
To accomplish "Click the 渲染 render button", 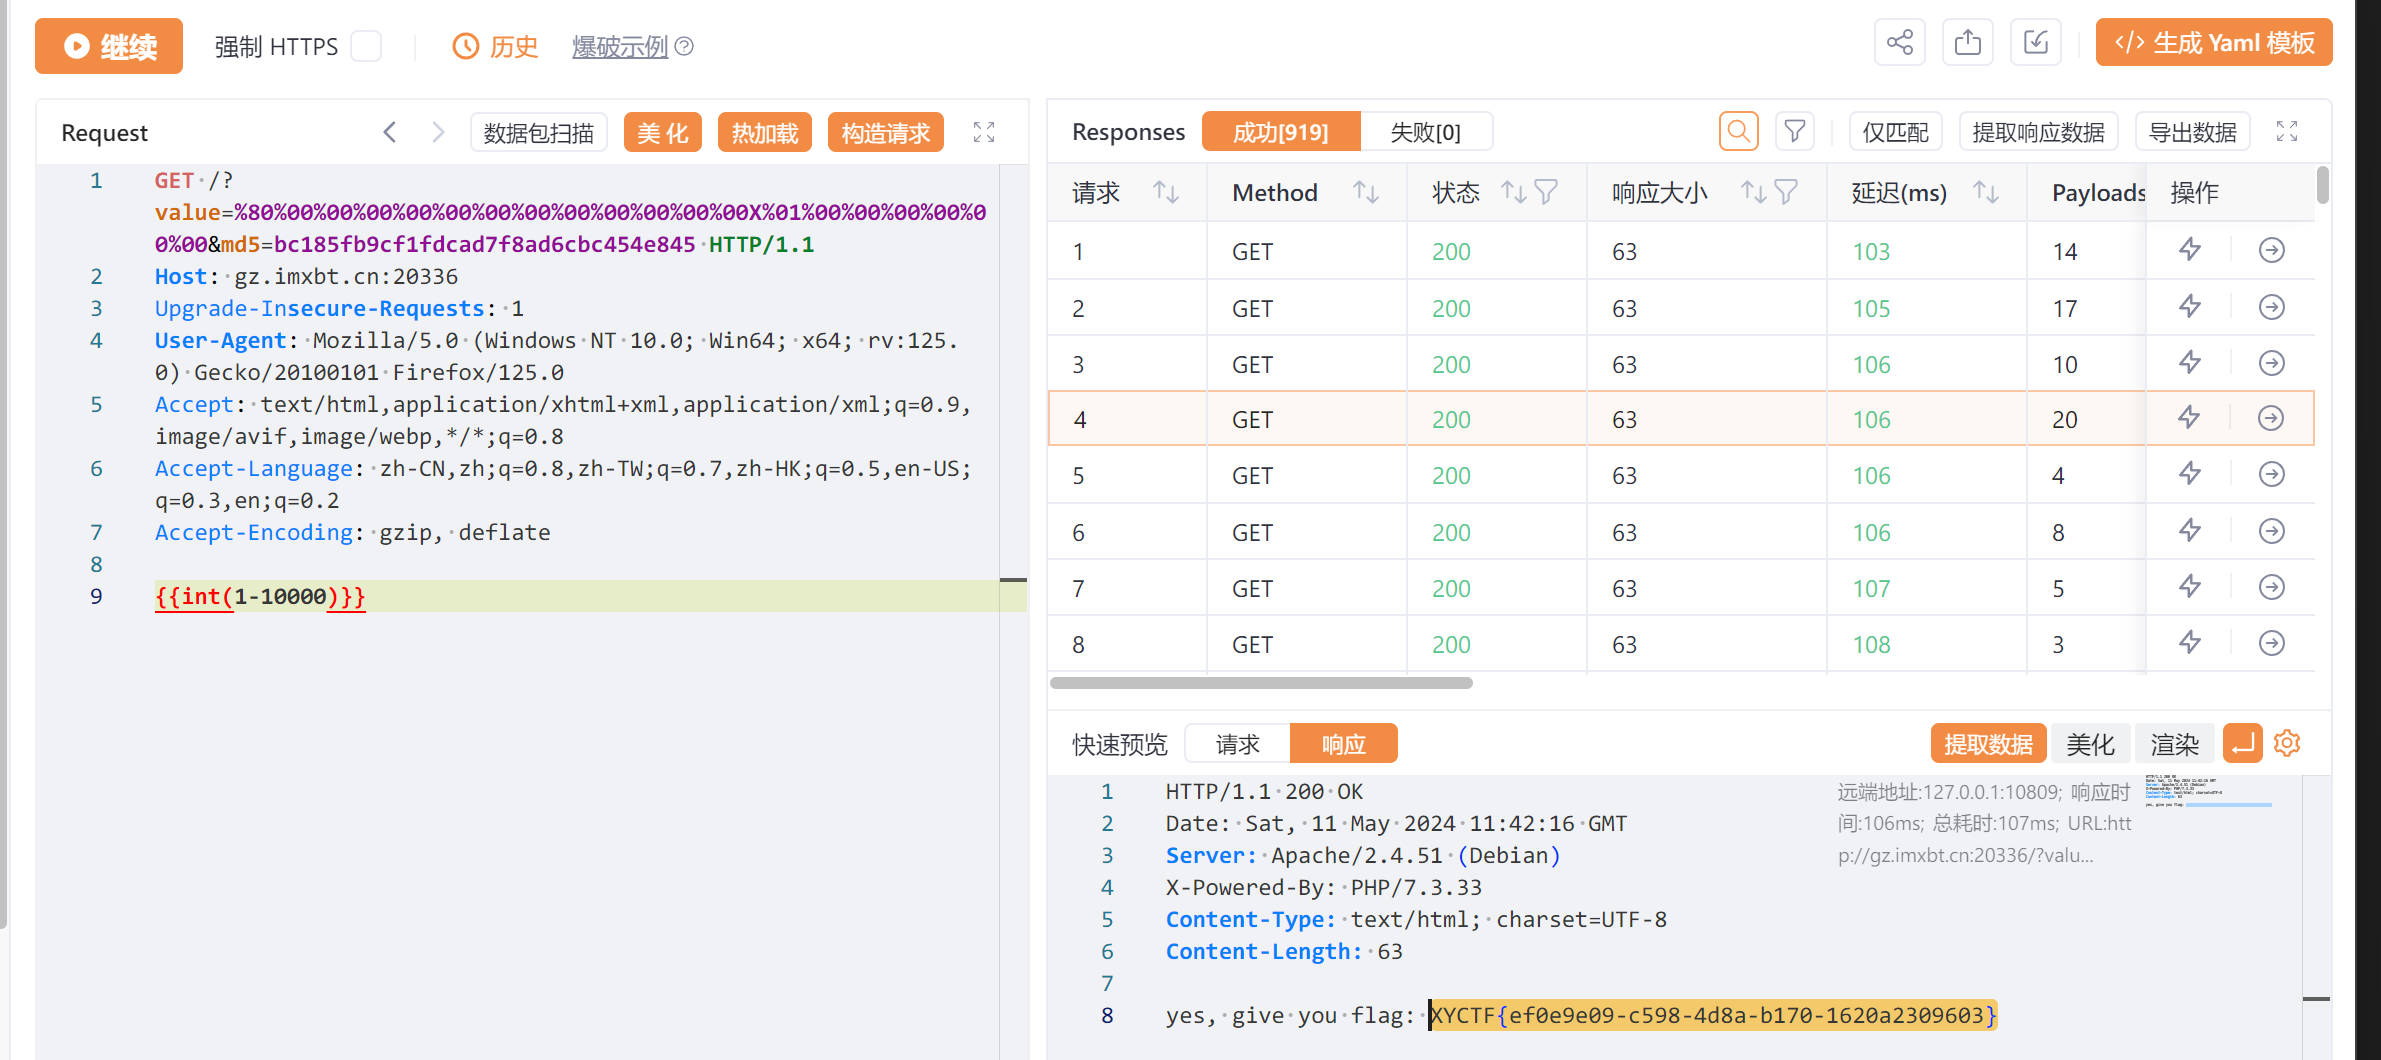I will point(2175,744).
